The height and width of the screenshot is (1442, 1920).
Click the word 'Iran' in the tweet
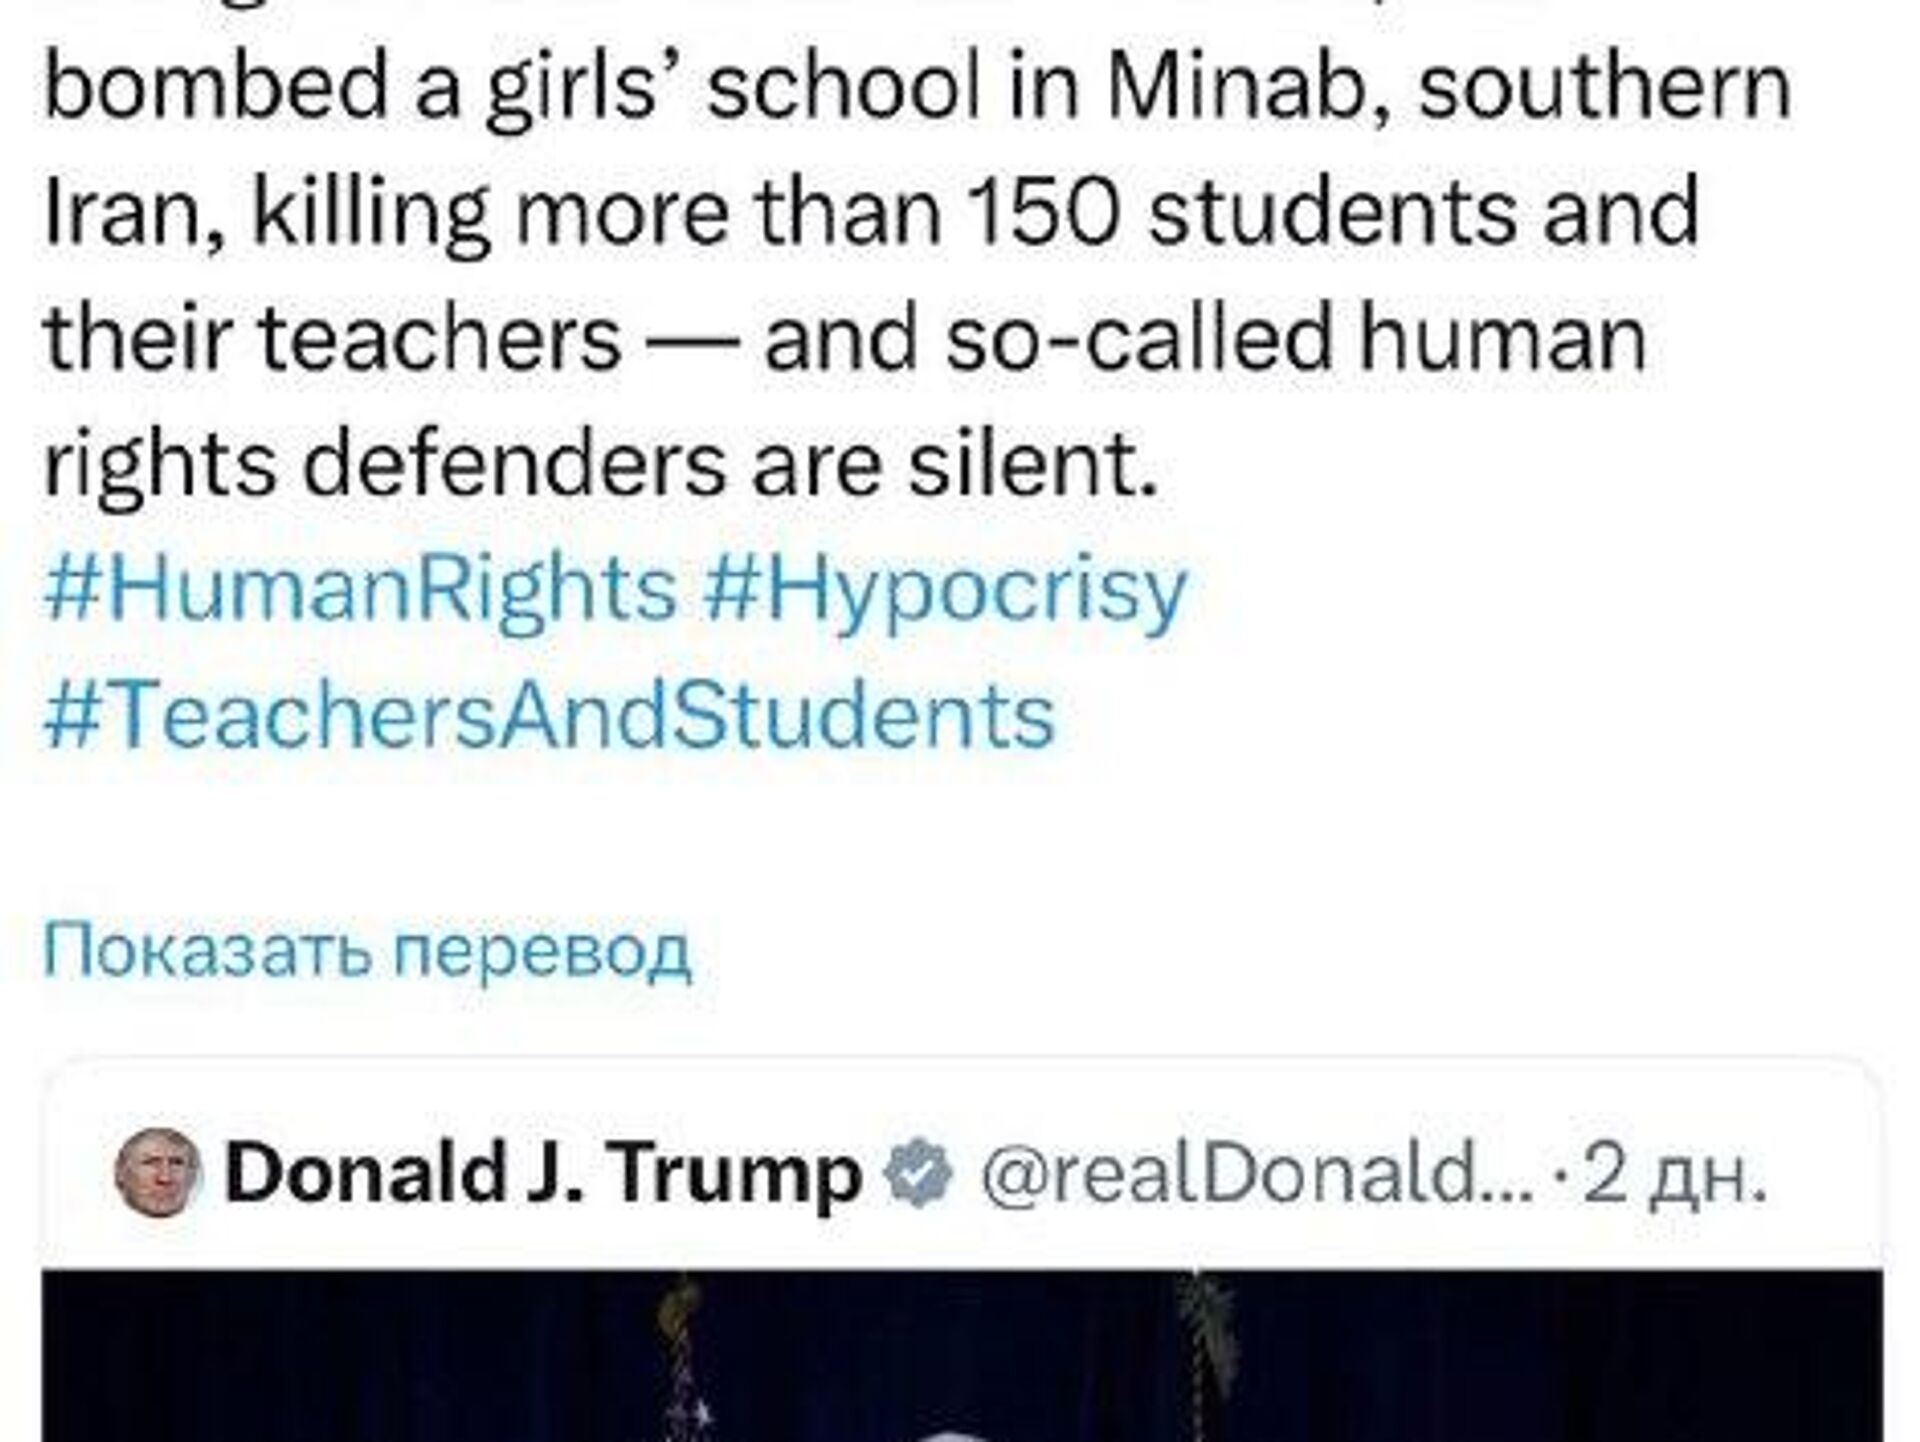pyautogui.click(x=130, y=212)
